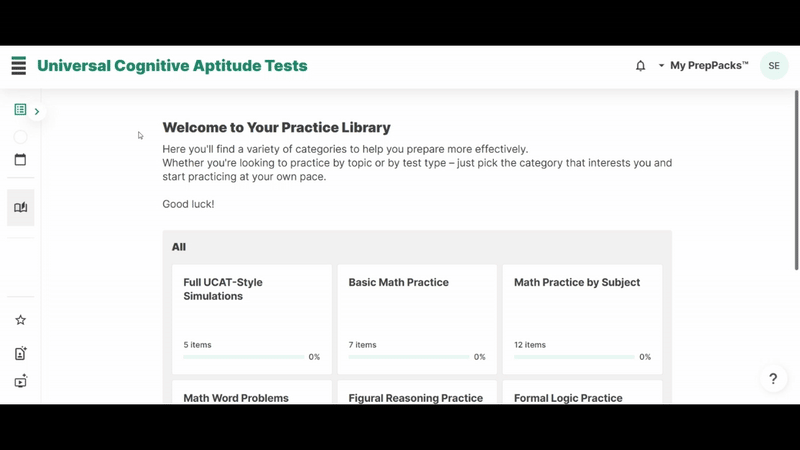The width and height of the screenshot is (800, 450).
Task: Click the SE user avatar
Action: click(774, 66)
